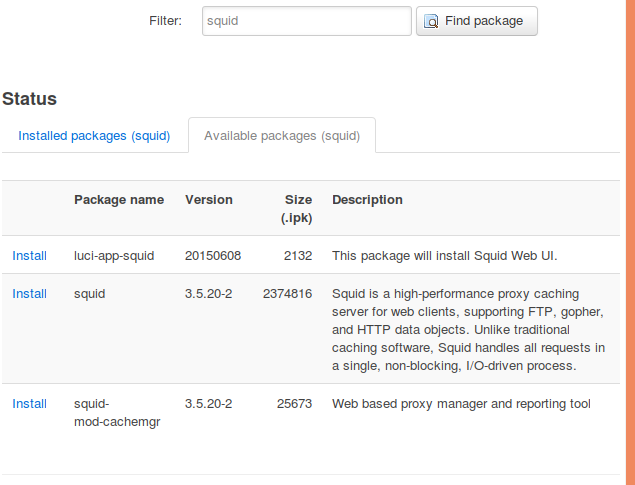Click the orange strip at the right edge
This screenshot has width=635, height=485.
pyautogui.click(x=630, y=242)
